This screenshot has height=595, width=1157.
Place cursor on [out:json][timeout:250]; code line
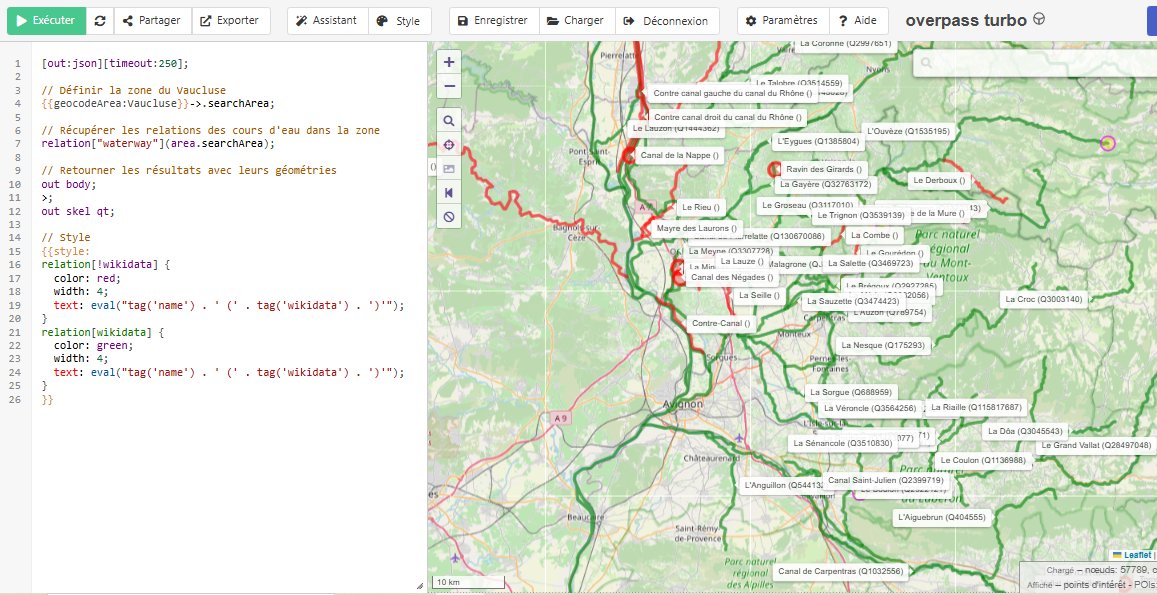[x=115, y=63]
